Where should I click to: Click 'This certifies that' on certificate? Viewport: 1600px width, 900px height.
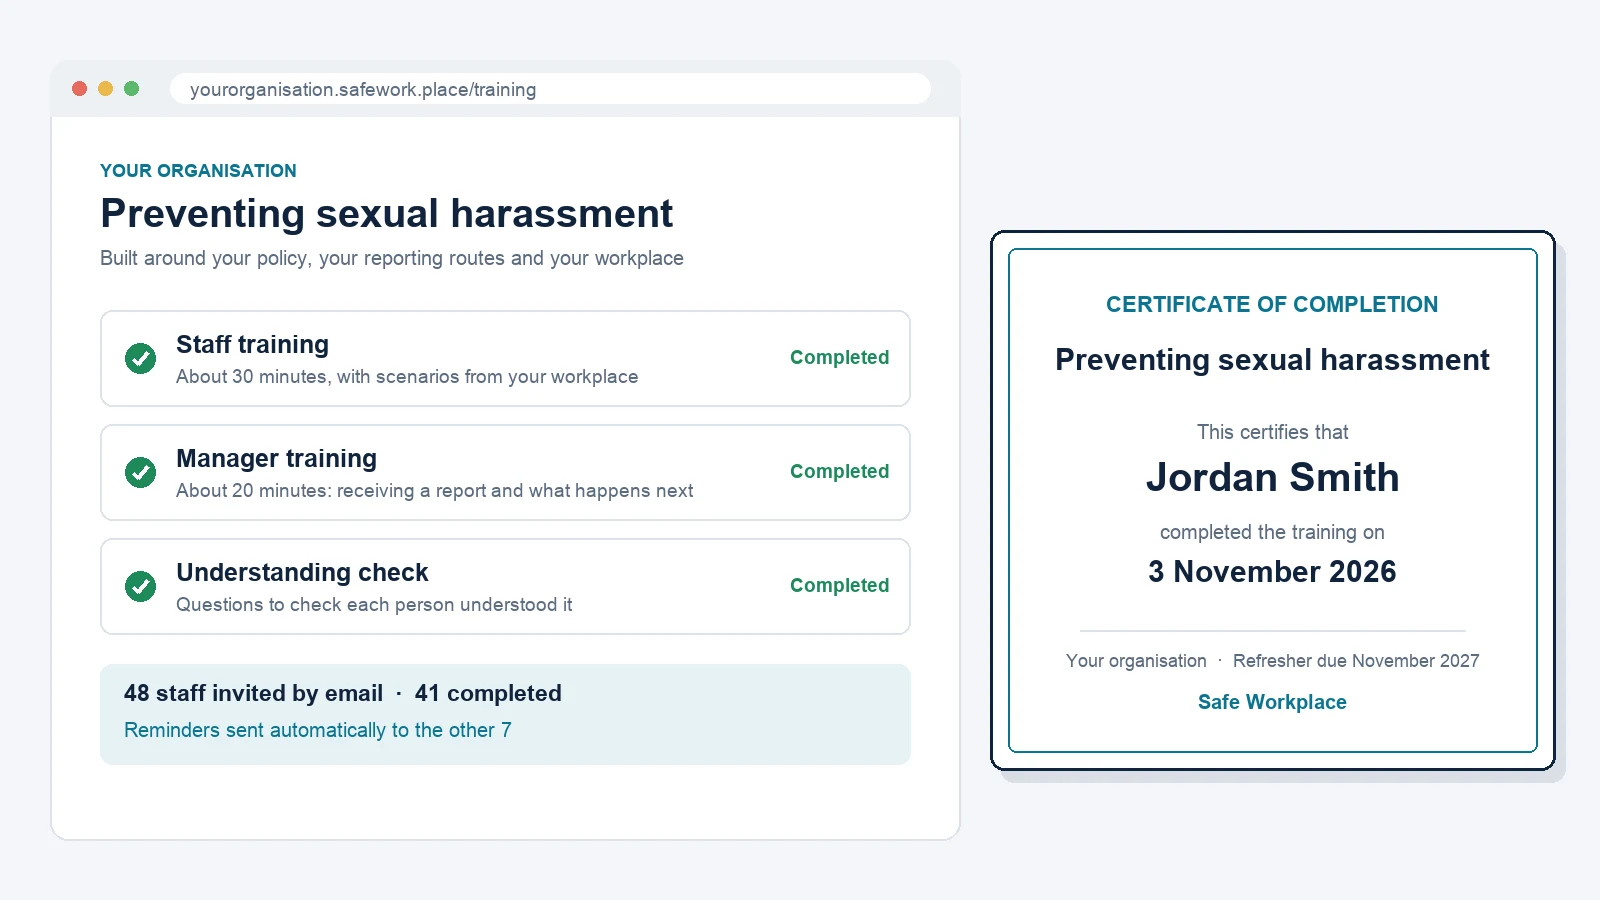click(x=1272, y=432)
